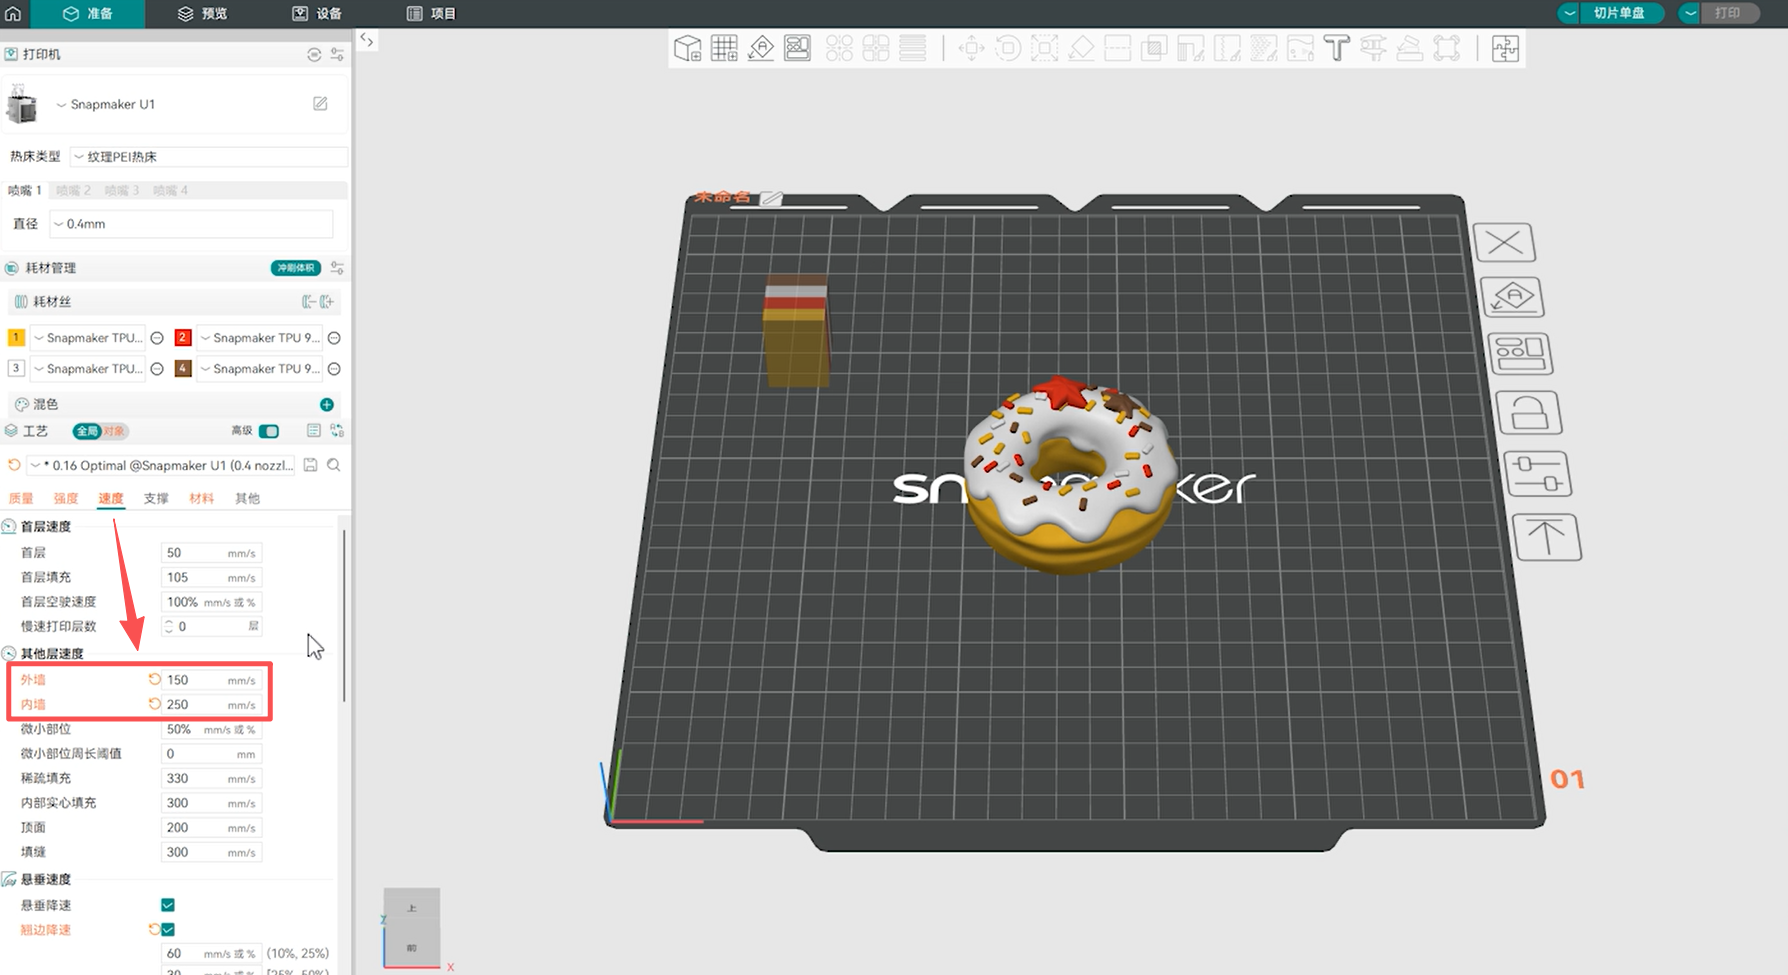Click the add filament icon in 耗材丝 header
1788x975 pixels.
327,301
